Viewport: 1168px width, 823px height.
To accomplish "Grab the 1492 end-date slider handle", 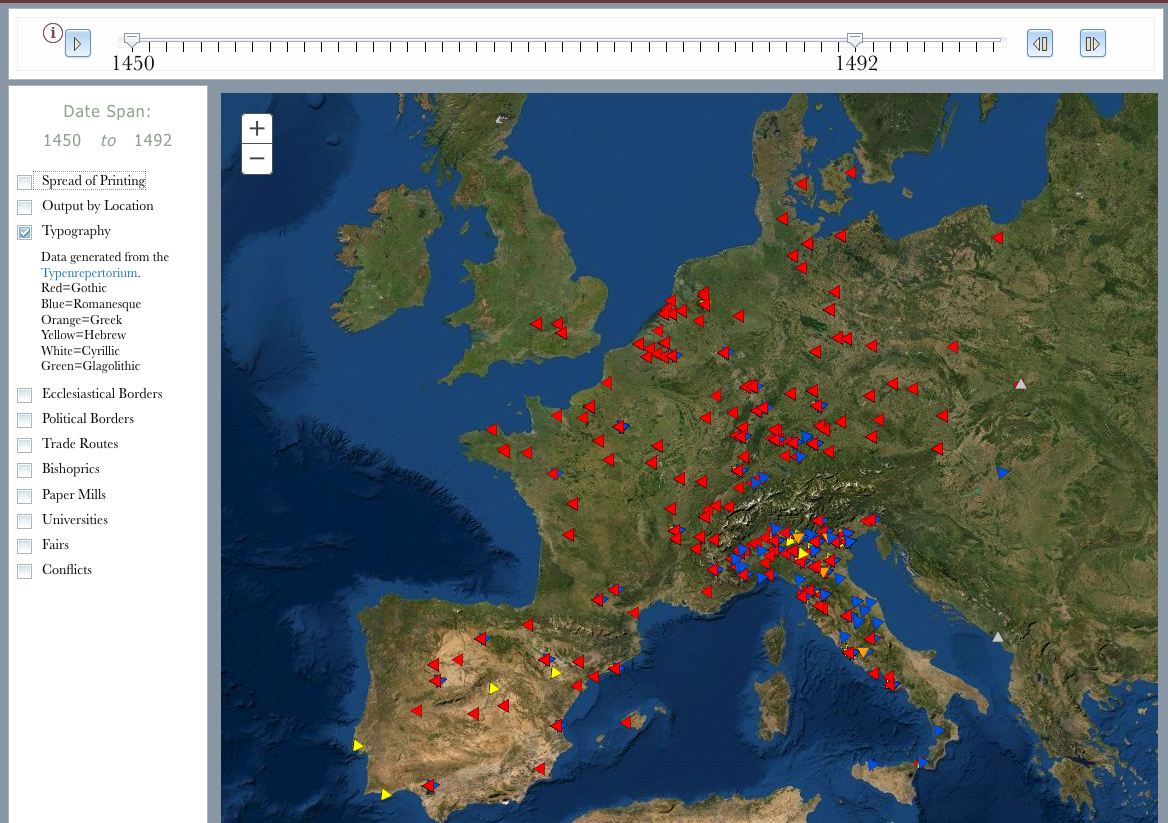I will pyautogui.click(x=854, y=40).
